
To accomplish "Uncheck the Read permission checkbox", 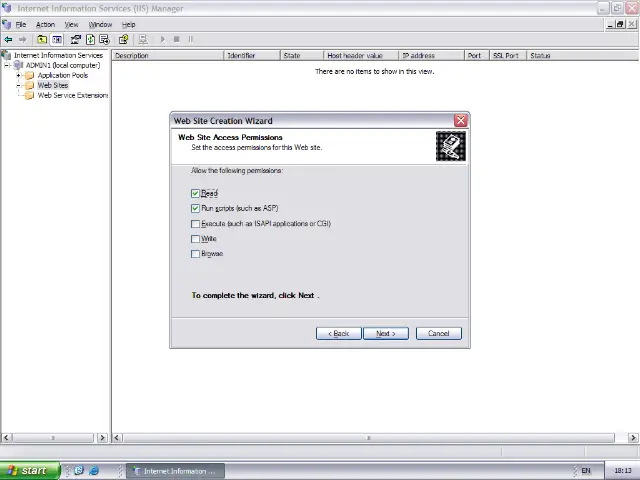I will click(x=195, y=193).
